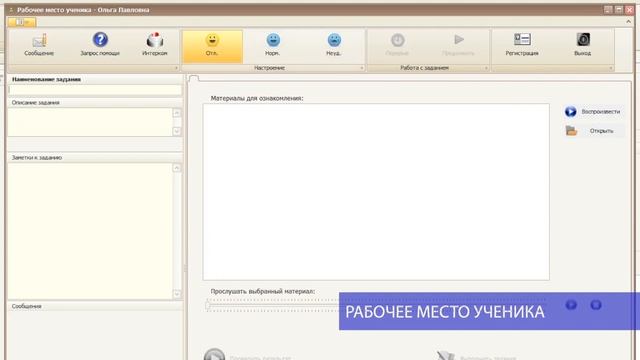Click the Заметки к заданию scroll down arrow
This screenshot has width=640, height=360.
coord(177,294)
